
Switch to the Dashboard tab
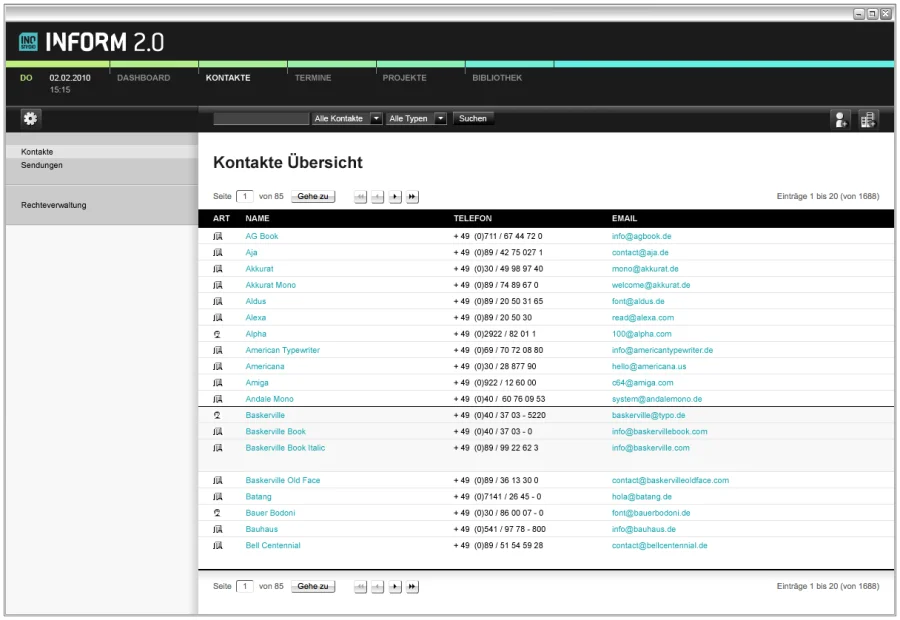point(143,78)
